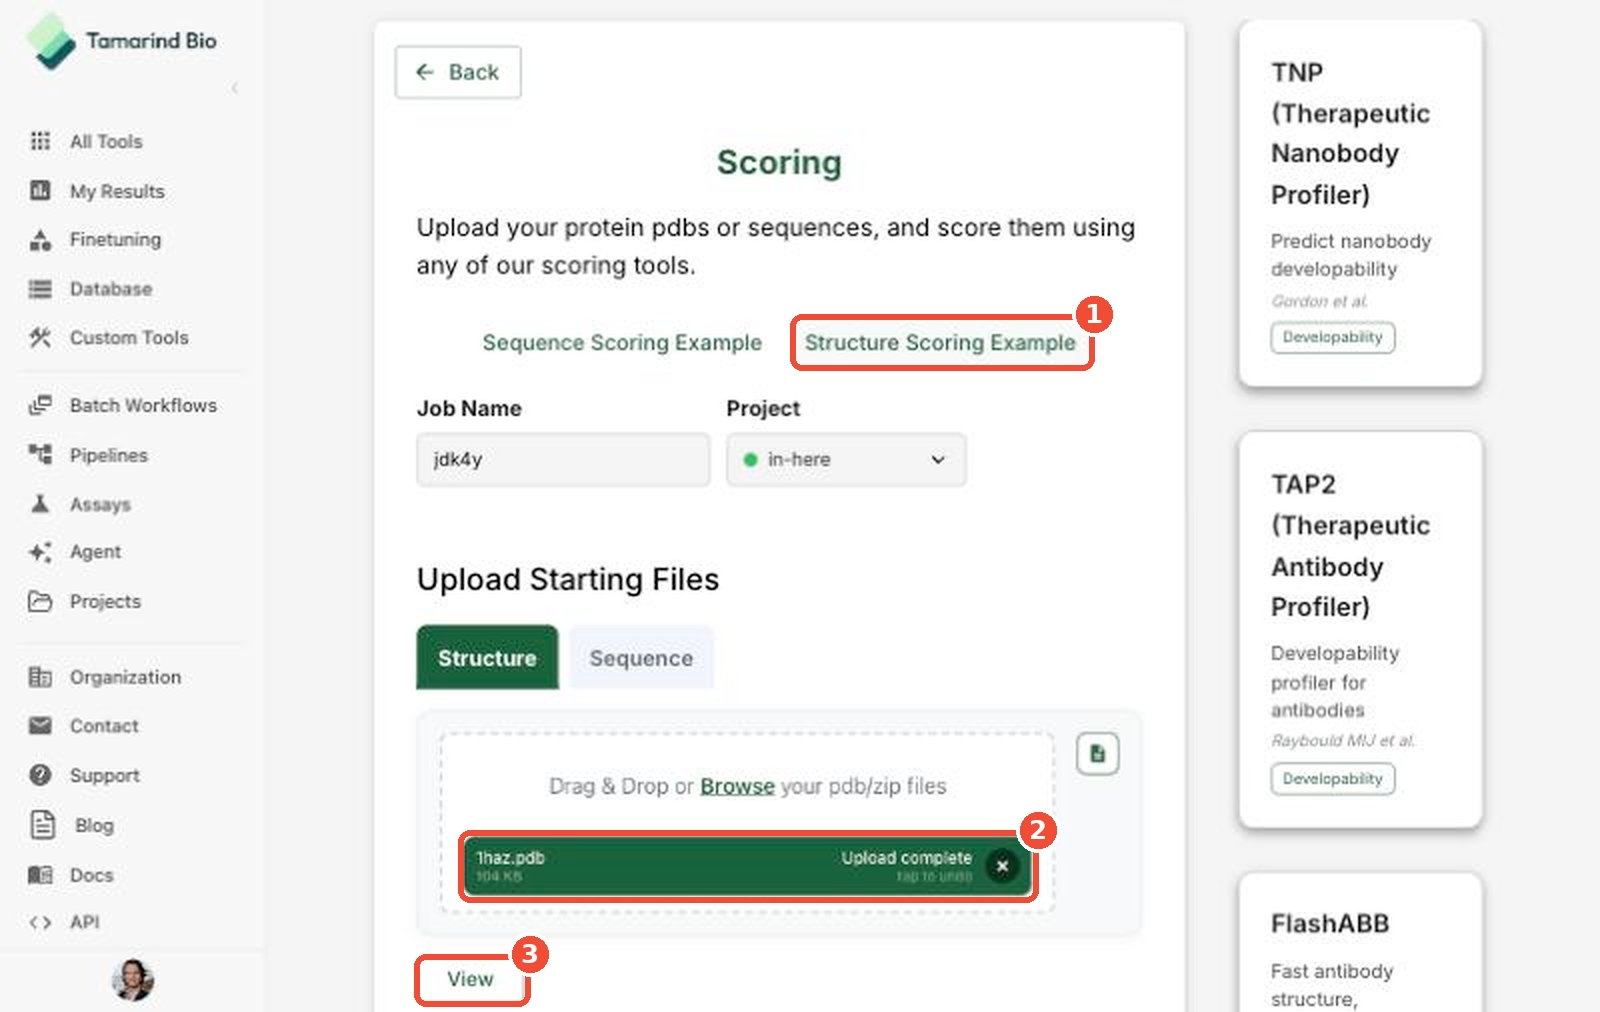Viewport: 1600px width, 1012px height.
Task: Open TAP2 Therapeutic Antibody Profiler card
Action: point(1360,630)
